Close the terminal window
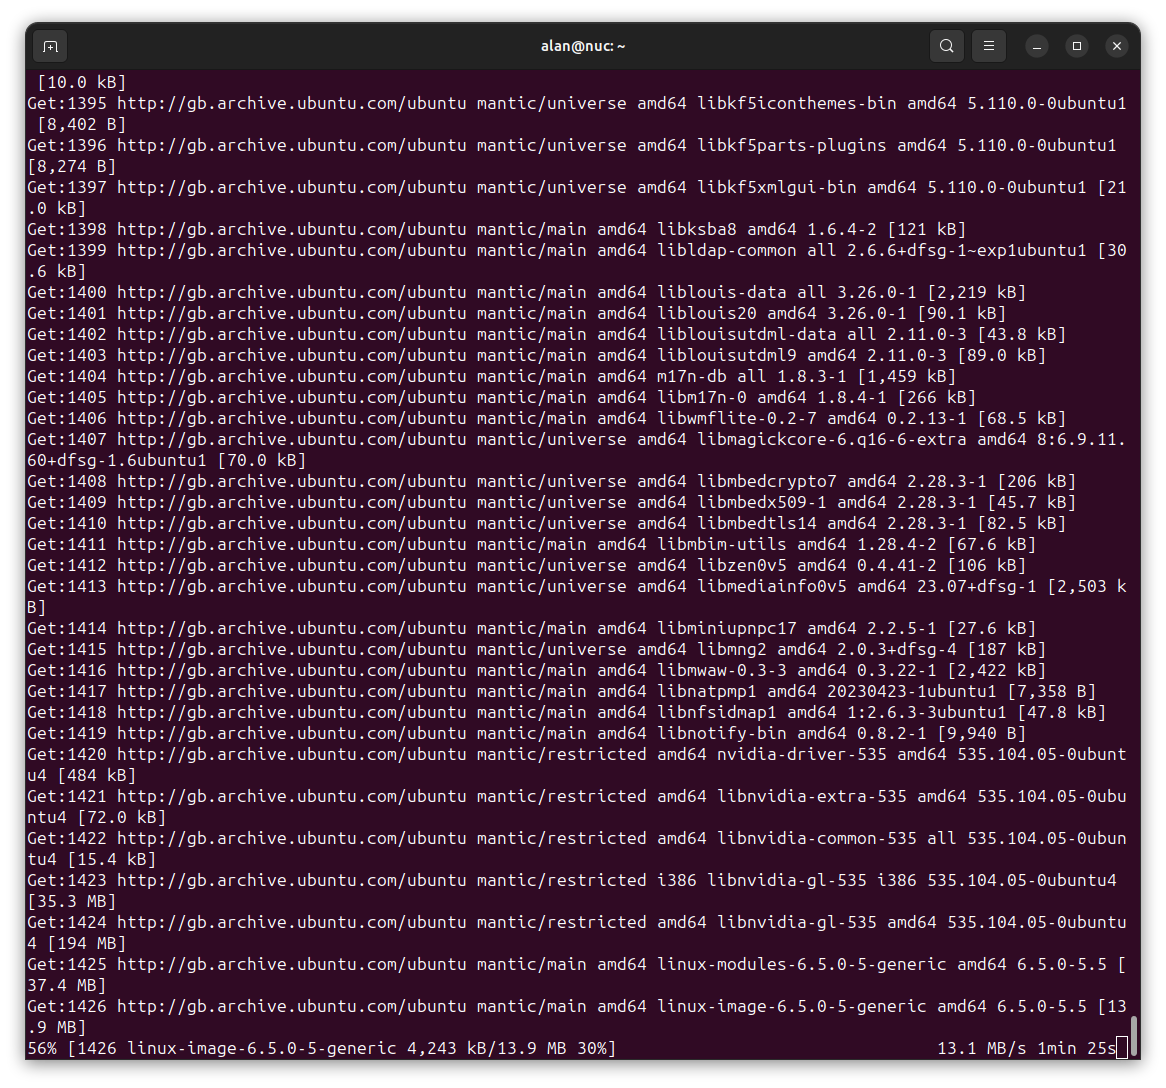Screen dimensions: 1166x1088 (1117, 46)
